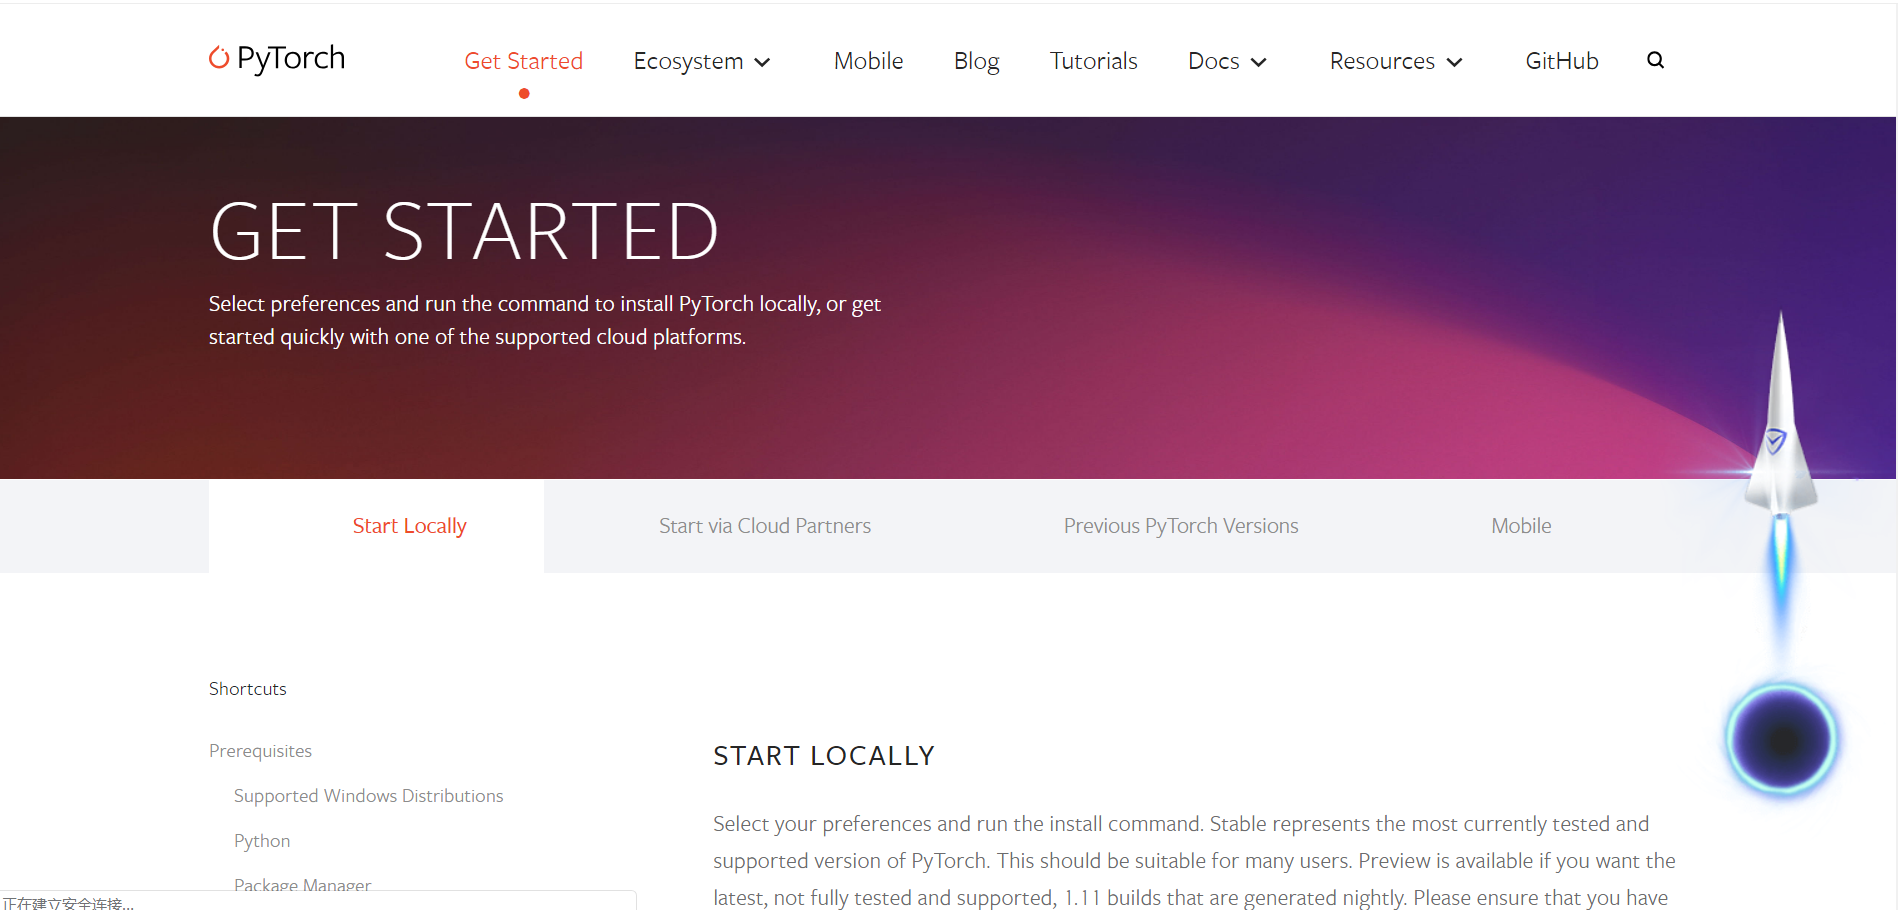The width and height of the screenshot is (1898, 910).
Task: Open Get Started in navigation
Action: tap(523, 61)
